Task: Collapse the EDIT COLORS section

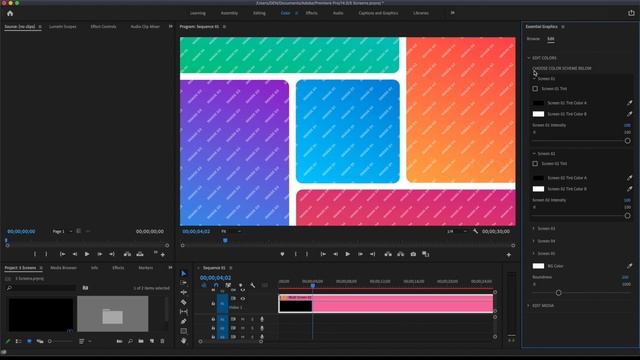Action: click(529, 58)
